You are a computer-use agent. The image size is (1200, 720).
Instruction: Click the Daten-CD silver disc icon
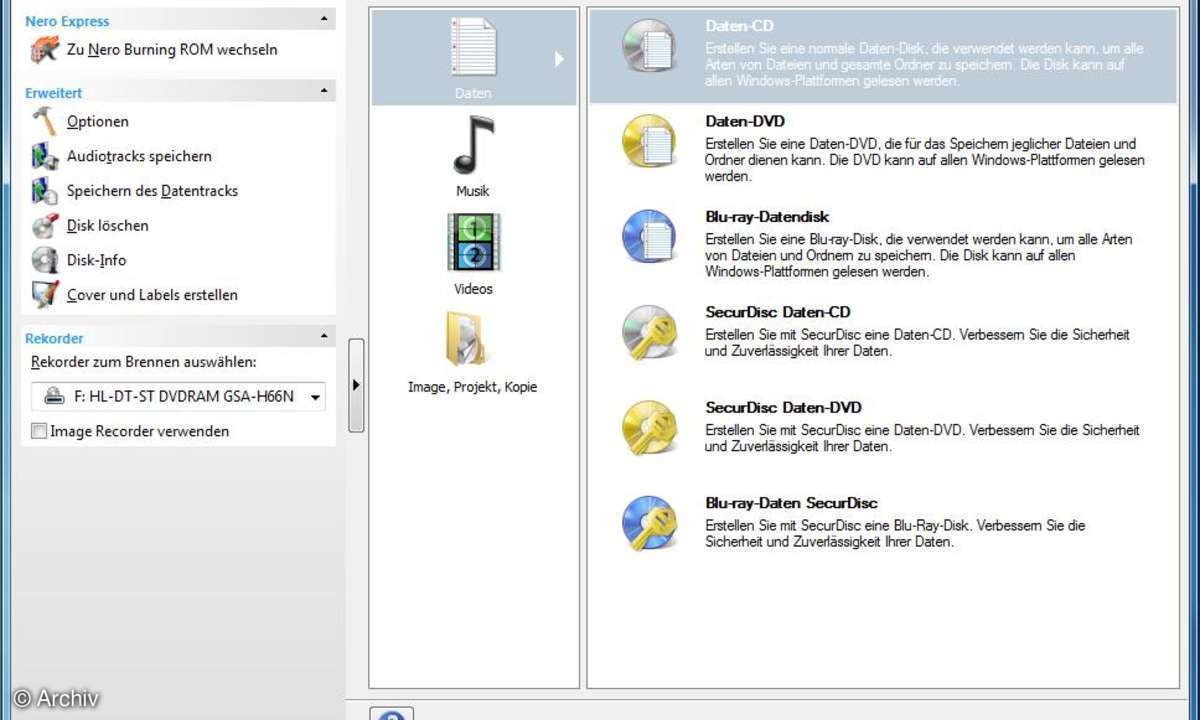[x=650, y=46]
